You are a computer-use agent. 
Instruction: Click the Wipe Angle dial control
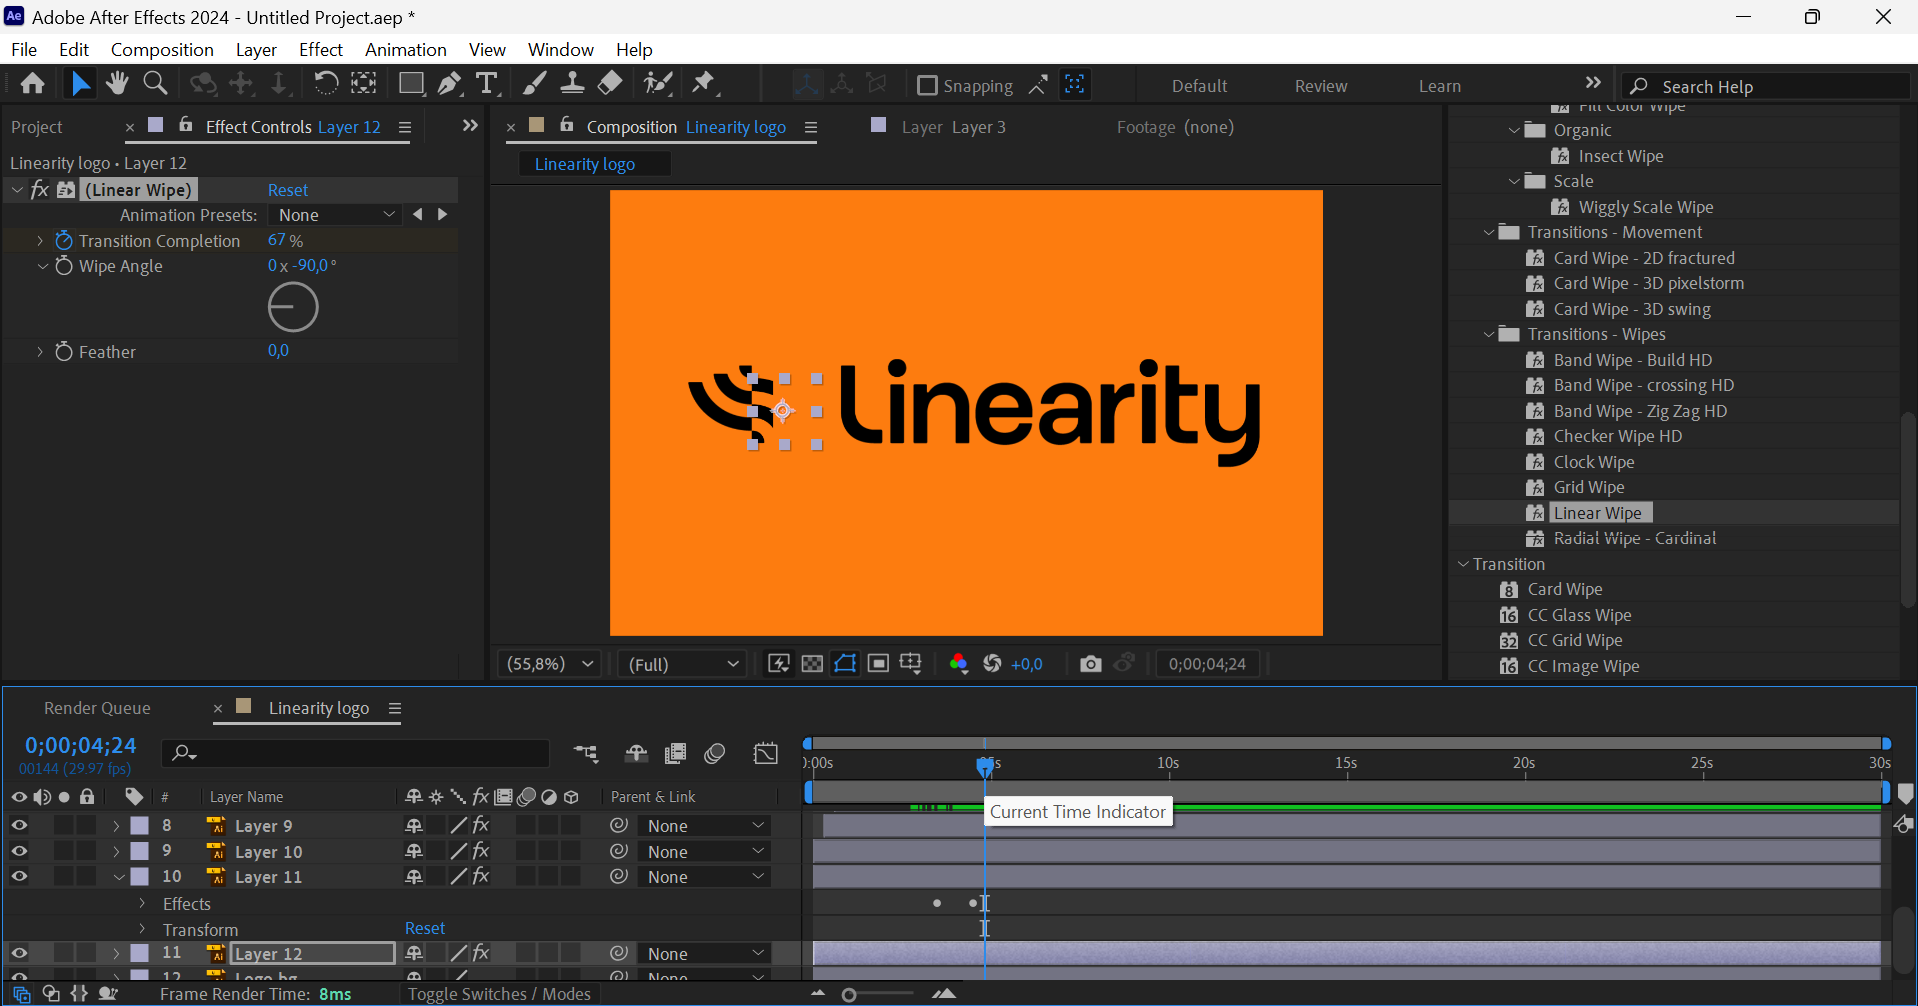293,308
